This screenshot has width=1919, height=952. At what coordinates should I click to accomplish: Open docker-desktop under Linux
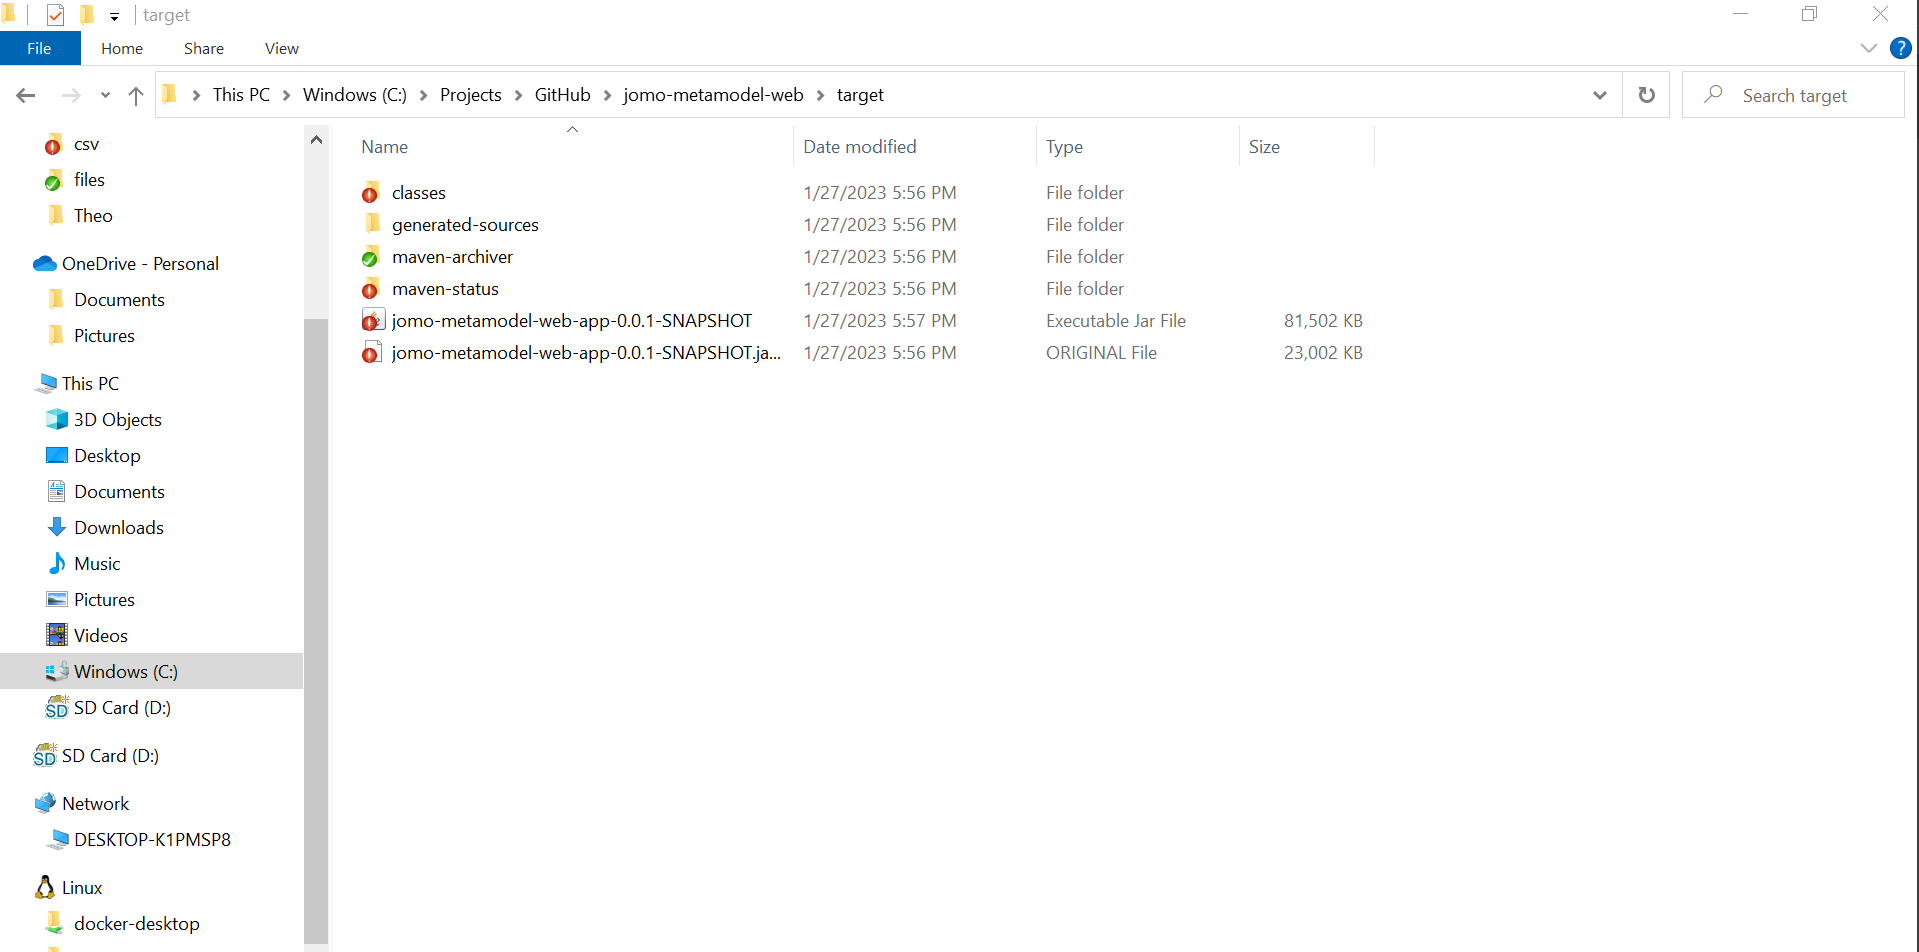[x=137, y=924]
